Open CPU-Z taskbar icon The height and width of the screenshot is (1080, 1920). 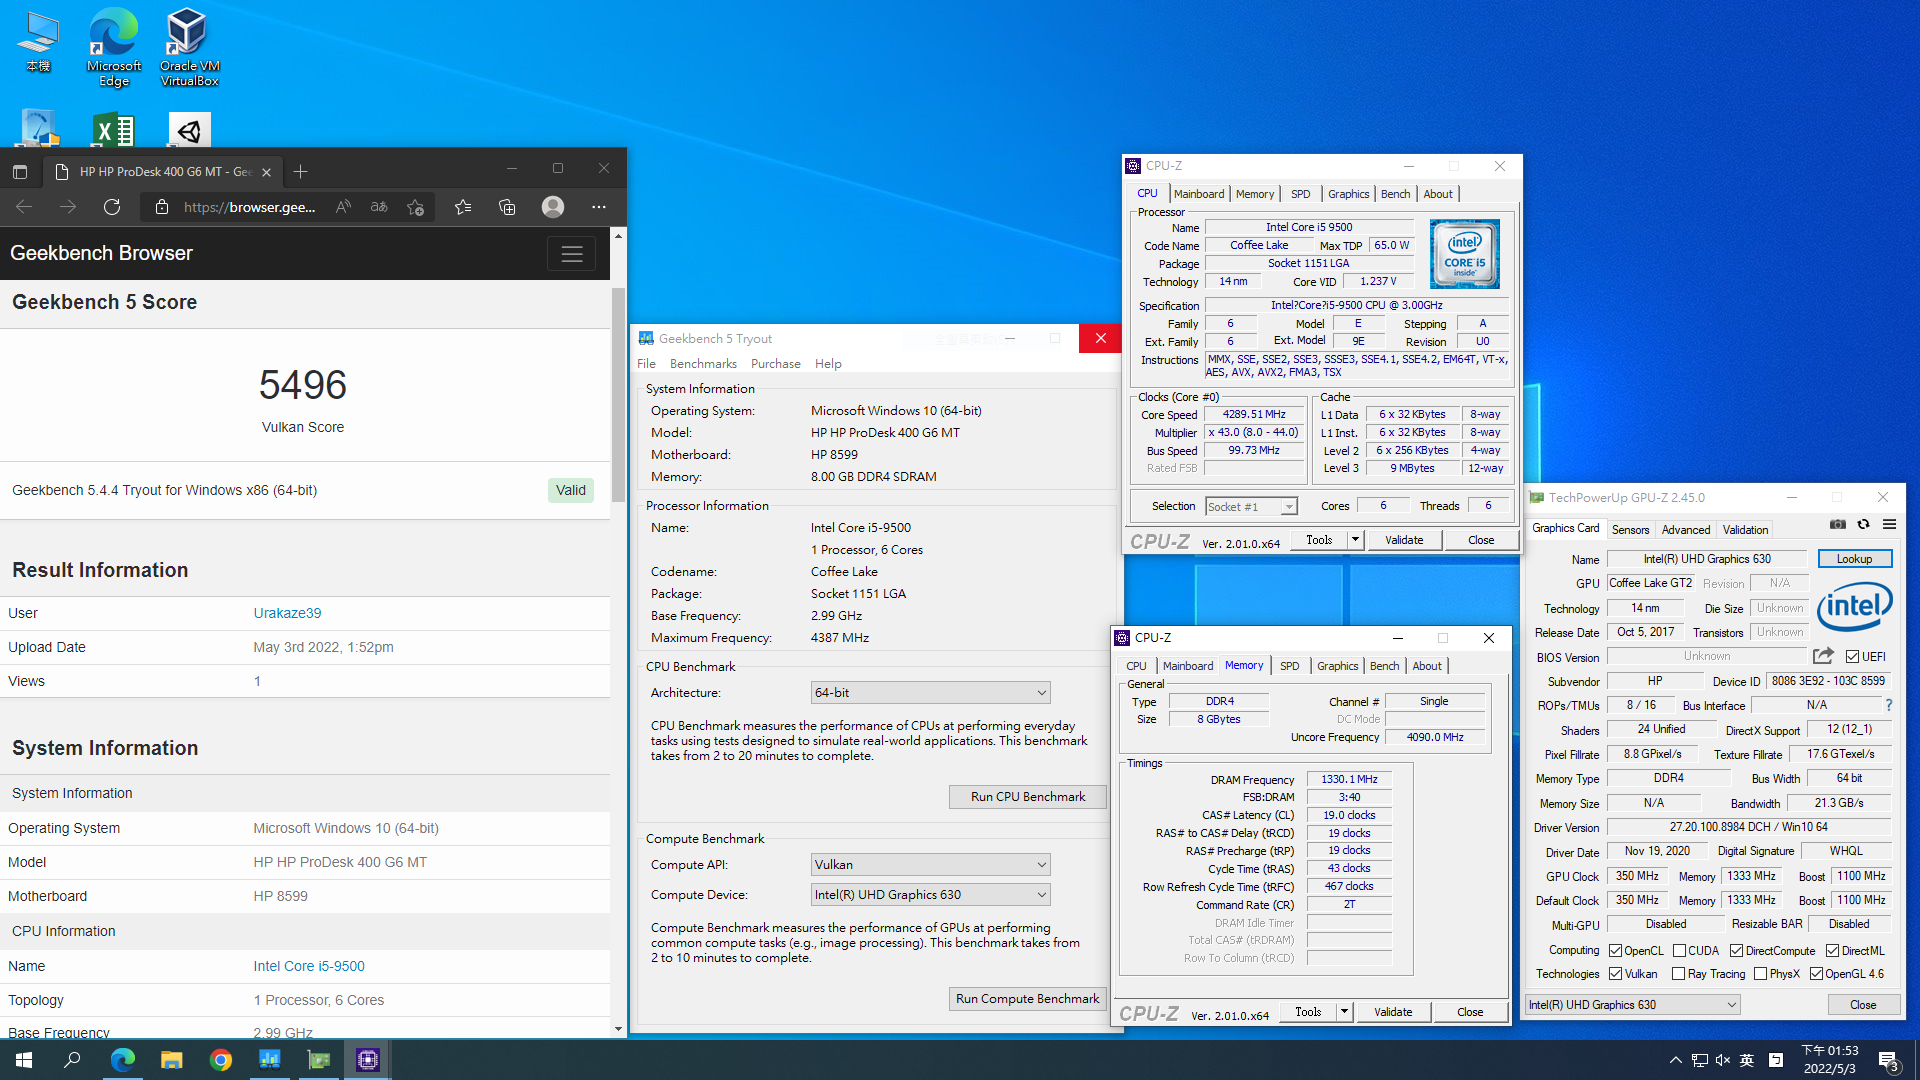click(368, 1060)
